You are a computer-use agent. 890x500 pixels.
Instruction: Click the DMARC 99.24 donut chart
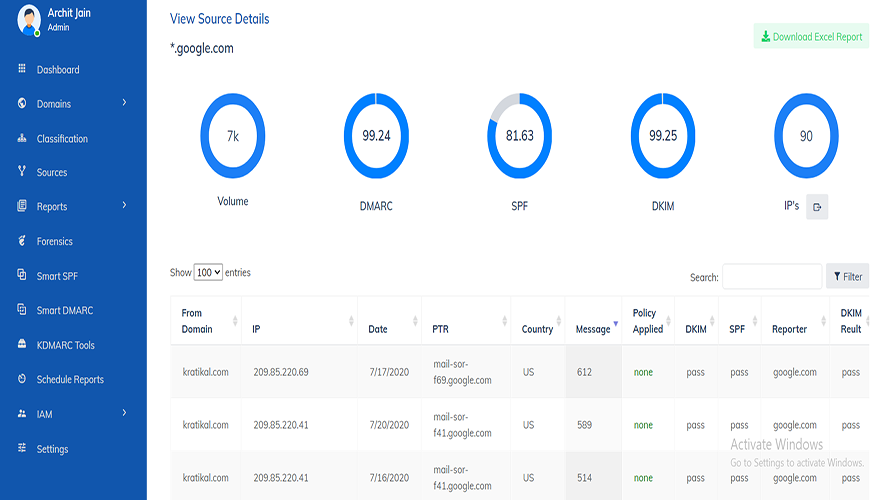point(376,136)
